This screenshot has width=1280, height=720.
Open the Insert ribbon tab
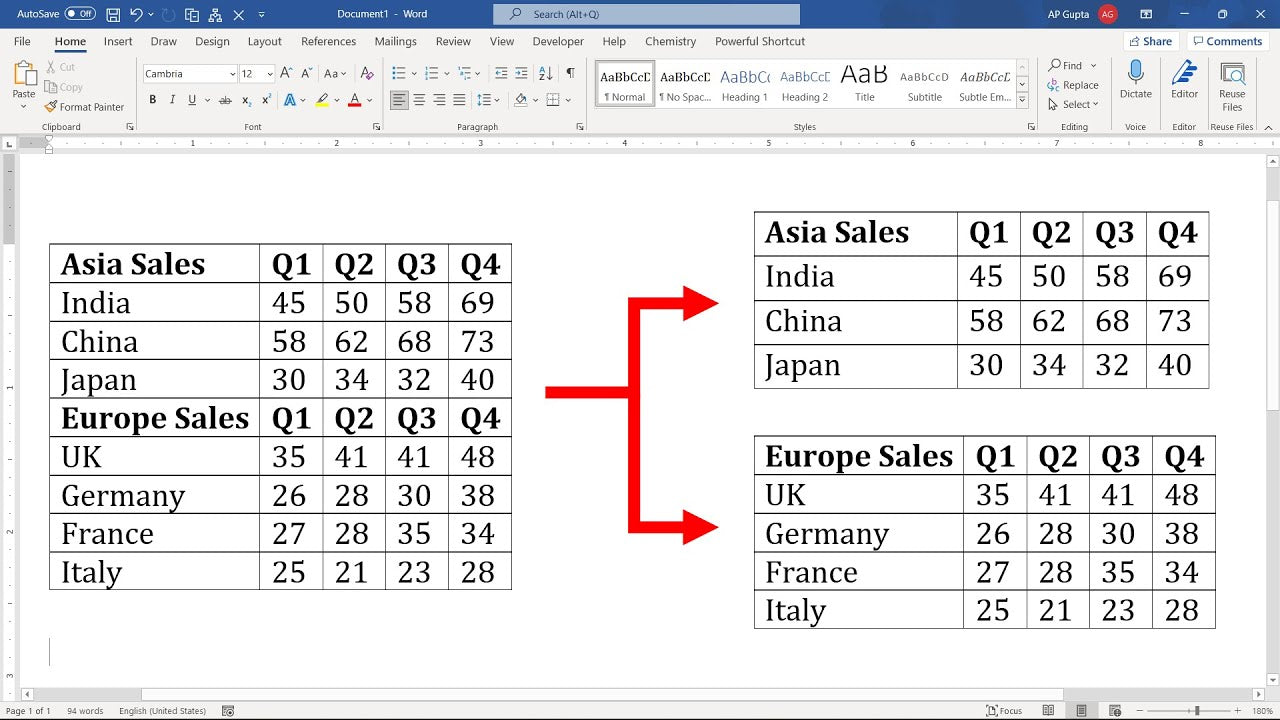(x=118, y=41)
